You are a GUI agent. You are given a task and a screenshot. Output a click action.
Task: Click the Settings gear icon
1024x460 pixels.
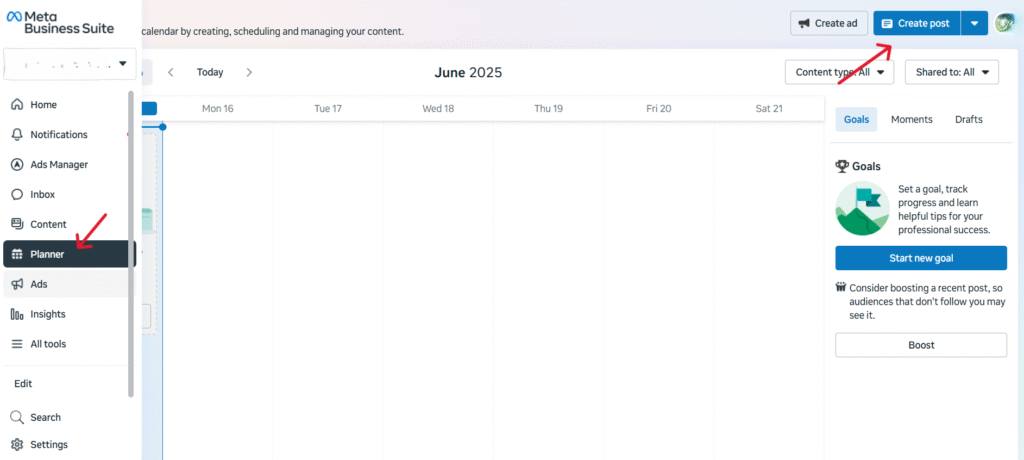click(x=17, y=445)
